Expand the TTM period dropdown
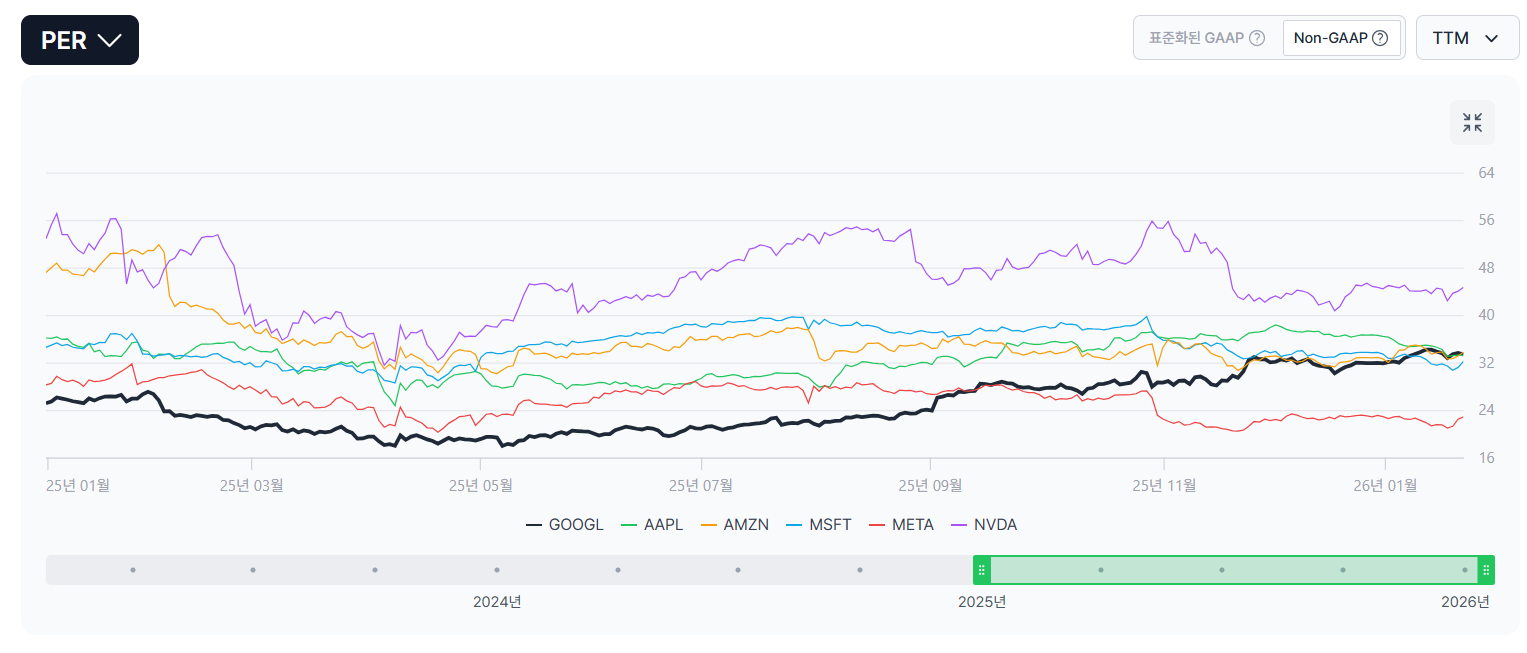Screen dimensions: 1527x653 (x=1467, y=38)
